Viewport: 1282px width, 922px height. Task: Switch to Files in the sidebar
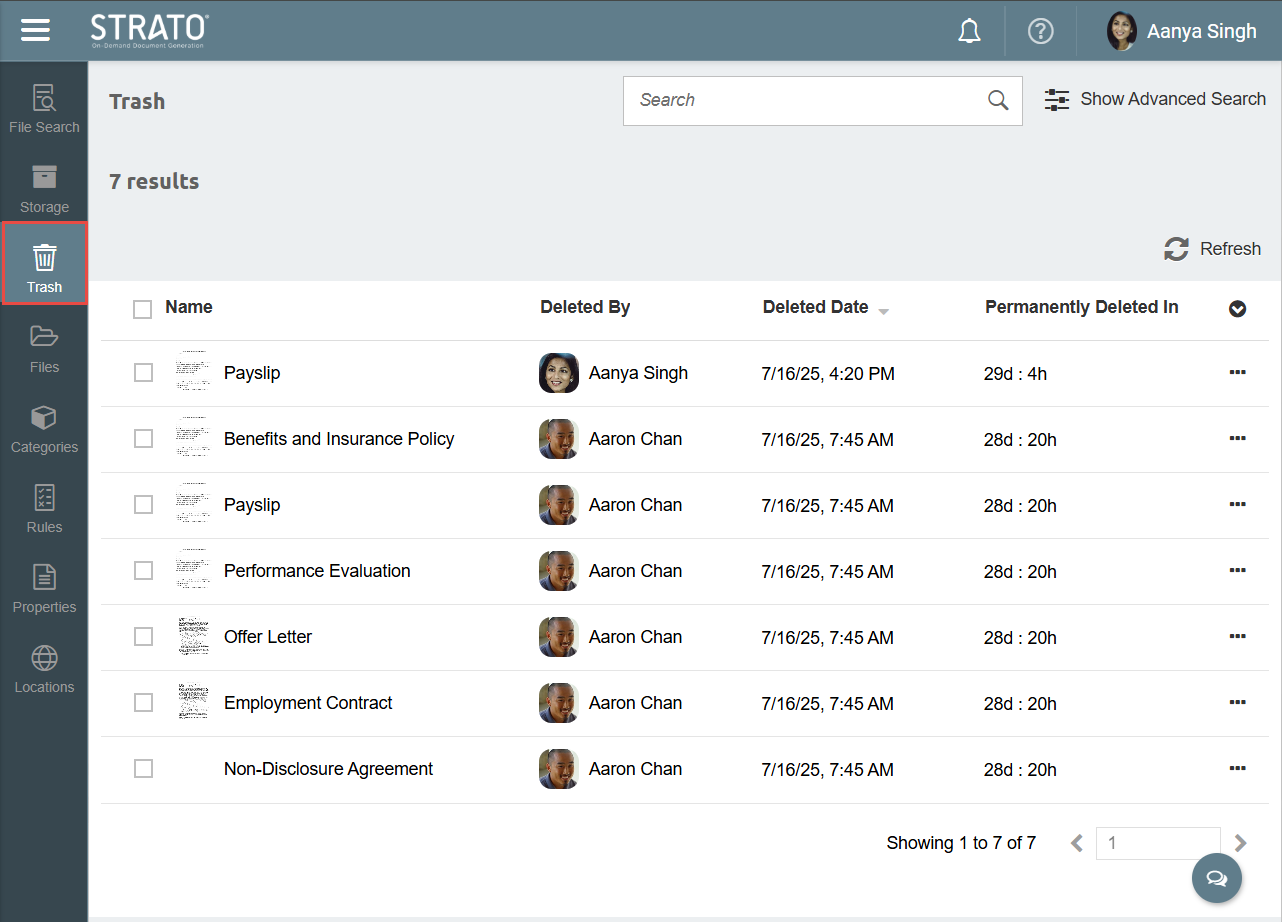(44, 349)
